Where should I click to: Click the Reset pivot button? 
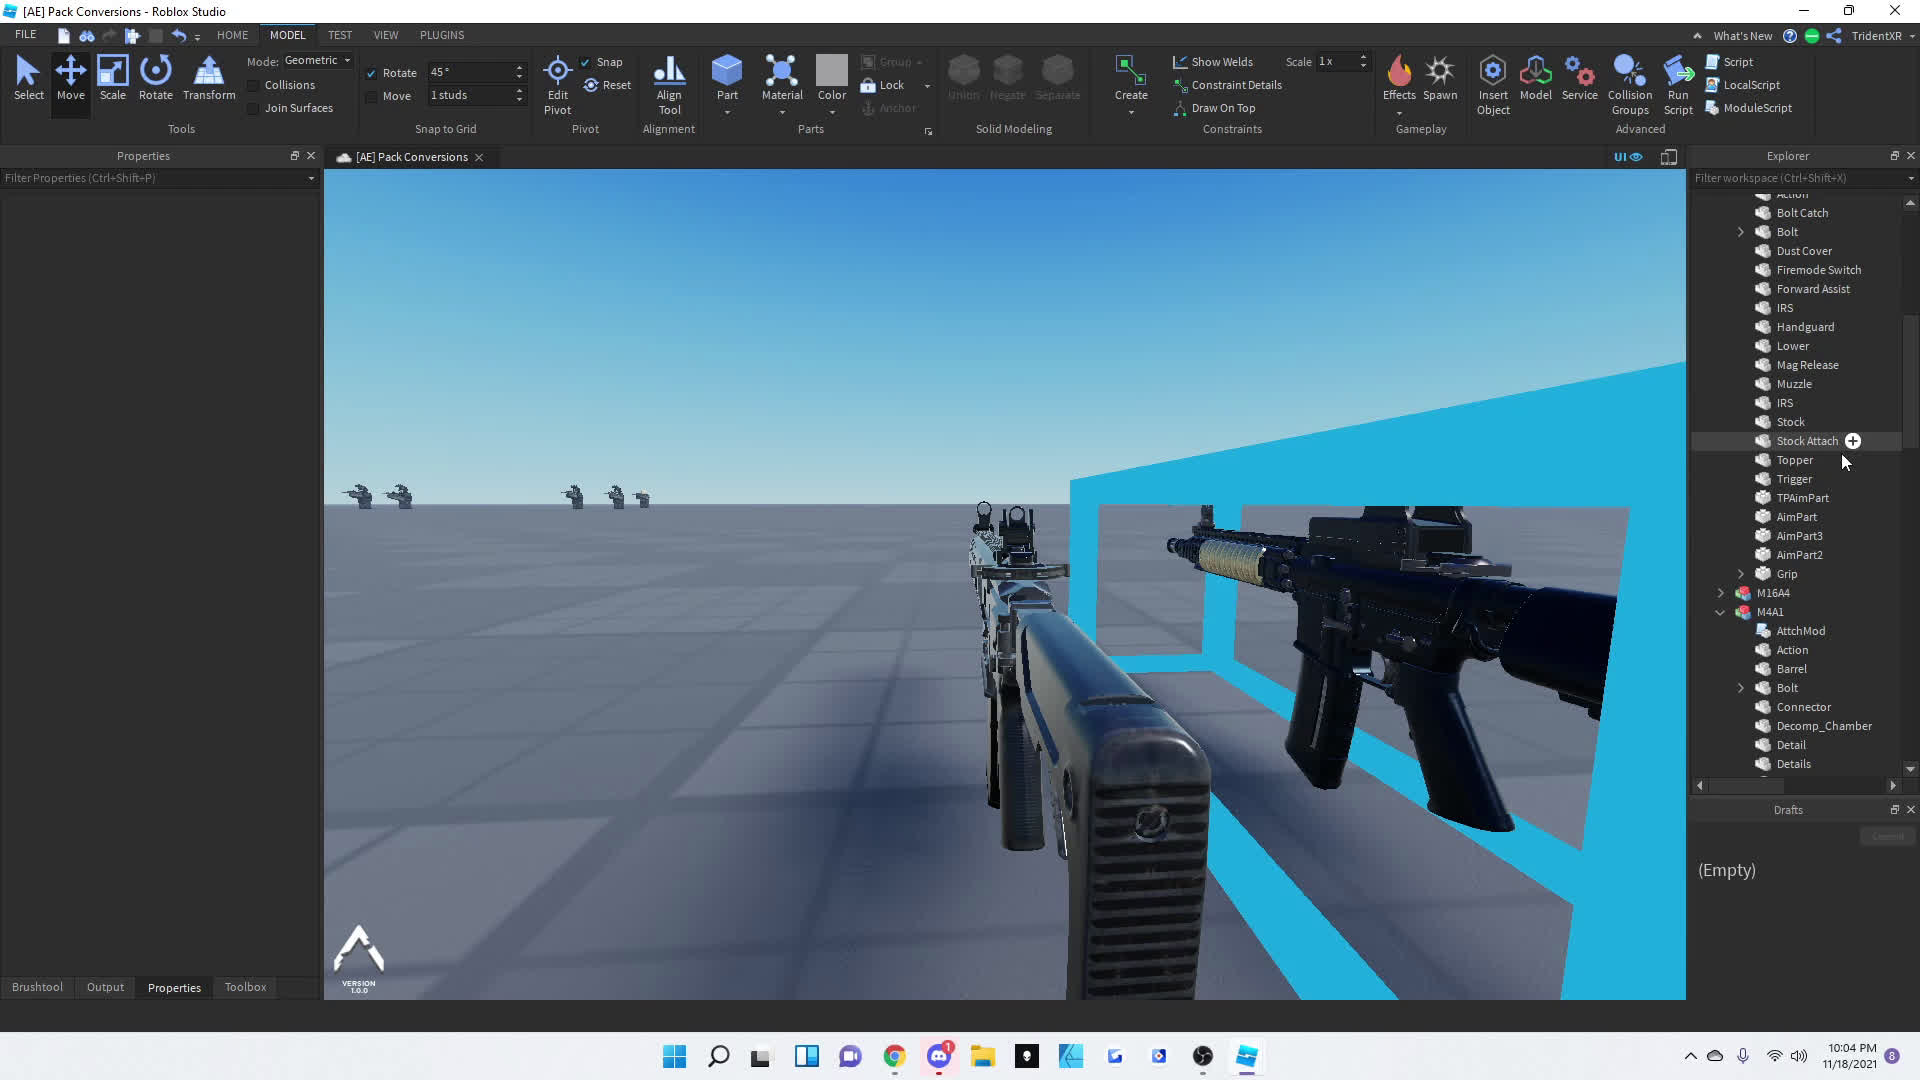pos(607,85)
